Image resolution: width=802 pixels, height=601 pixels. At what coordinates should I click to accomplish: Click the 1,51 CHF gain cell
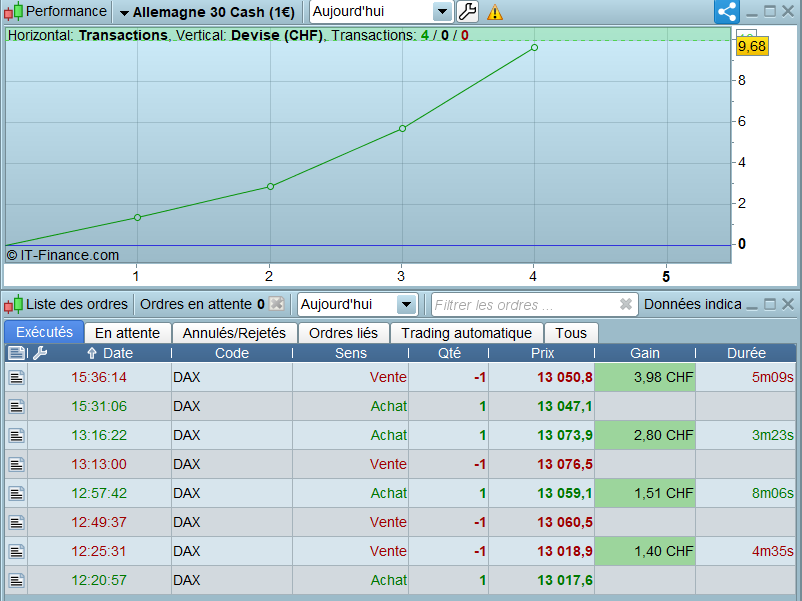(644, 494)
